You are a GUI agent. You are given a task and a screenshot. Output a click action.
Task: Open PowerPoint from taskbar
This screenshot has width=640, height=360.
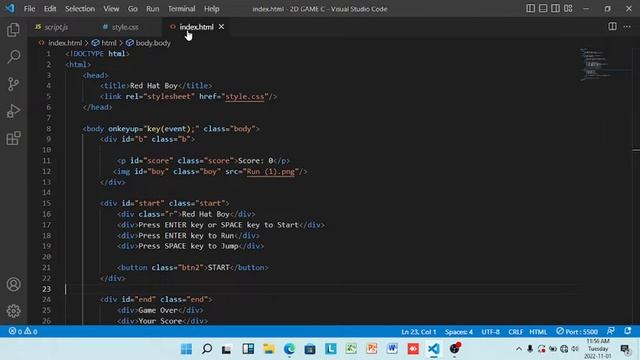[x=372, y=349]
